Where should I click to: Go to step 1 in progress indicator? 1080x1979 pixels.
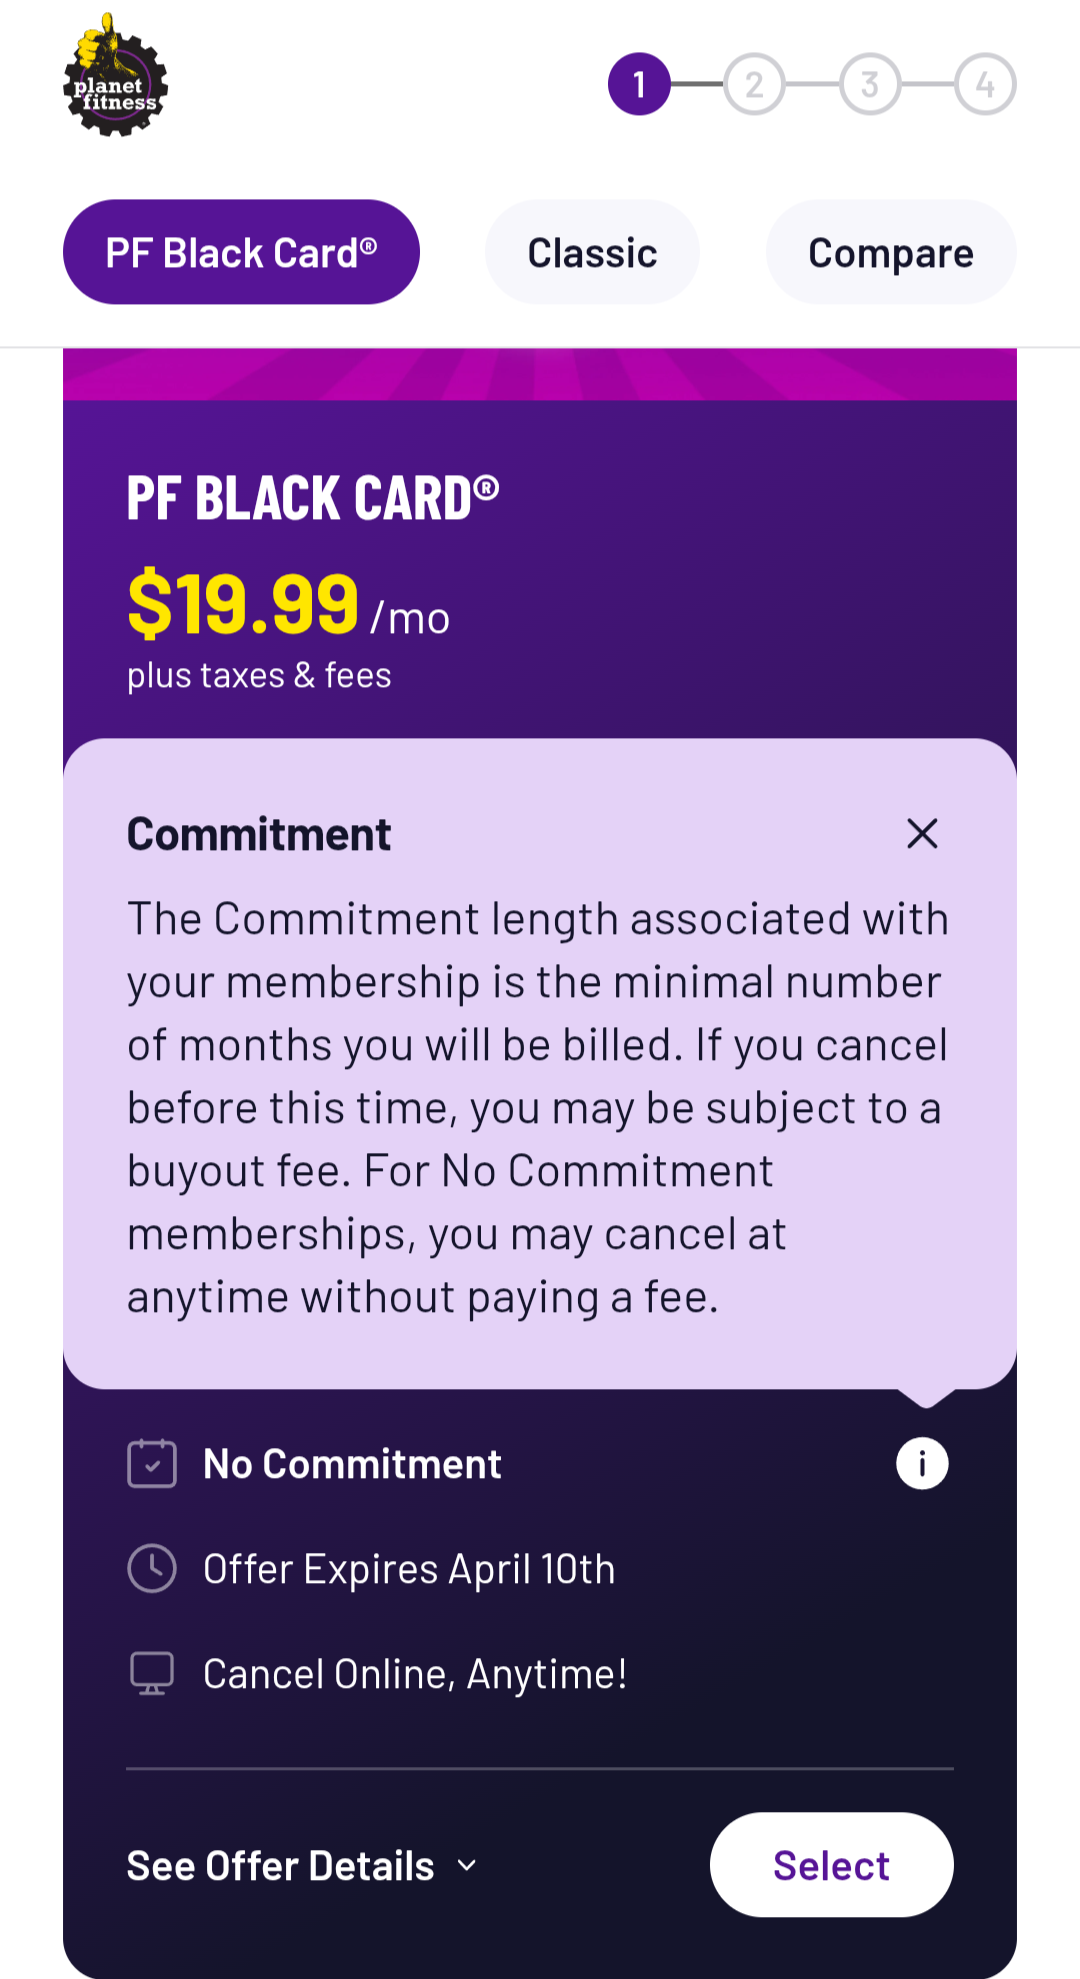[x=639, y=84]
